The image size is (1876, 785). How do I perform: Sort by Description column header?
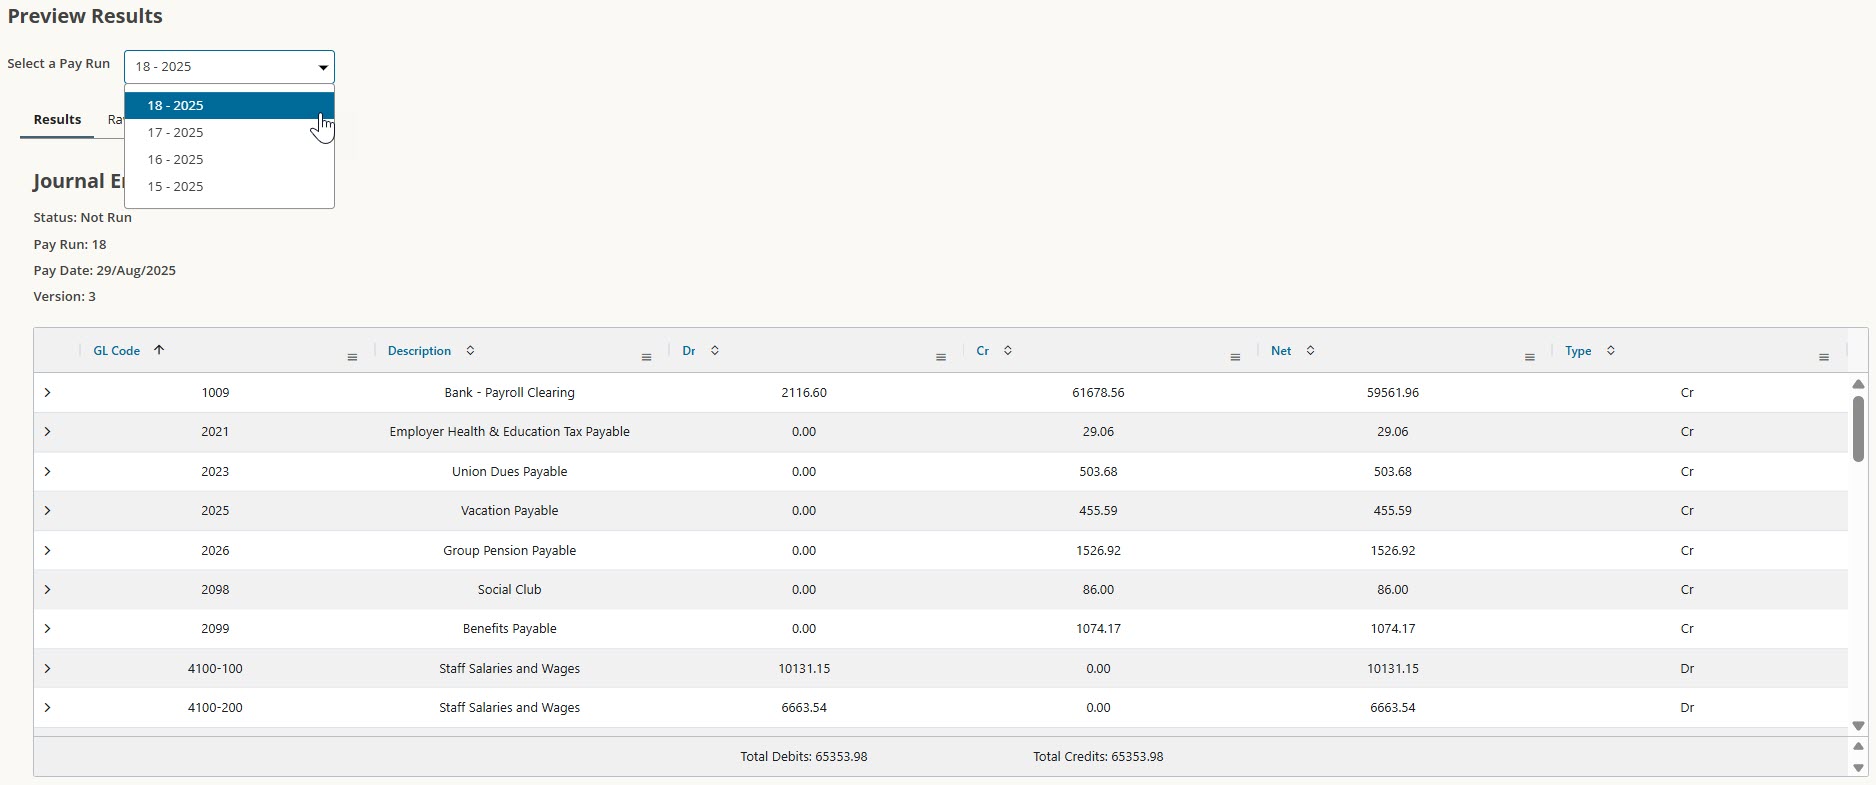click(x=419, y=351)
